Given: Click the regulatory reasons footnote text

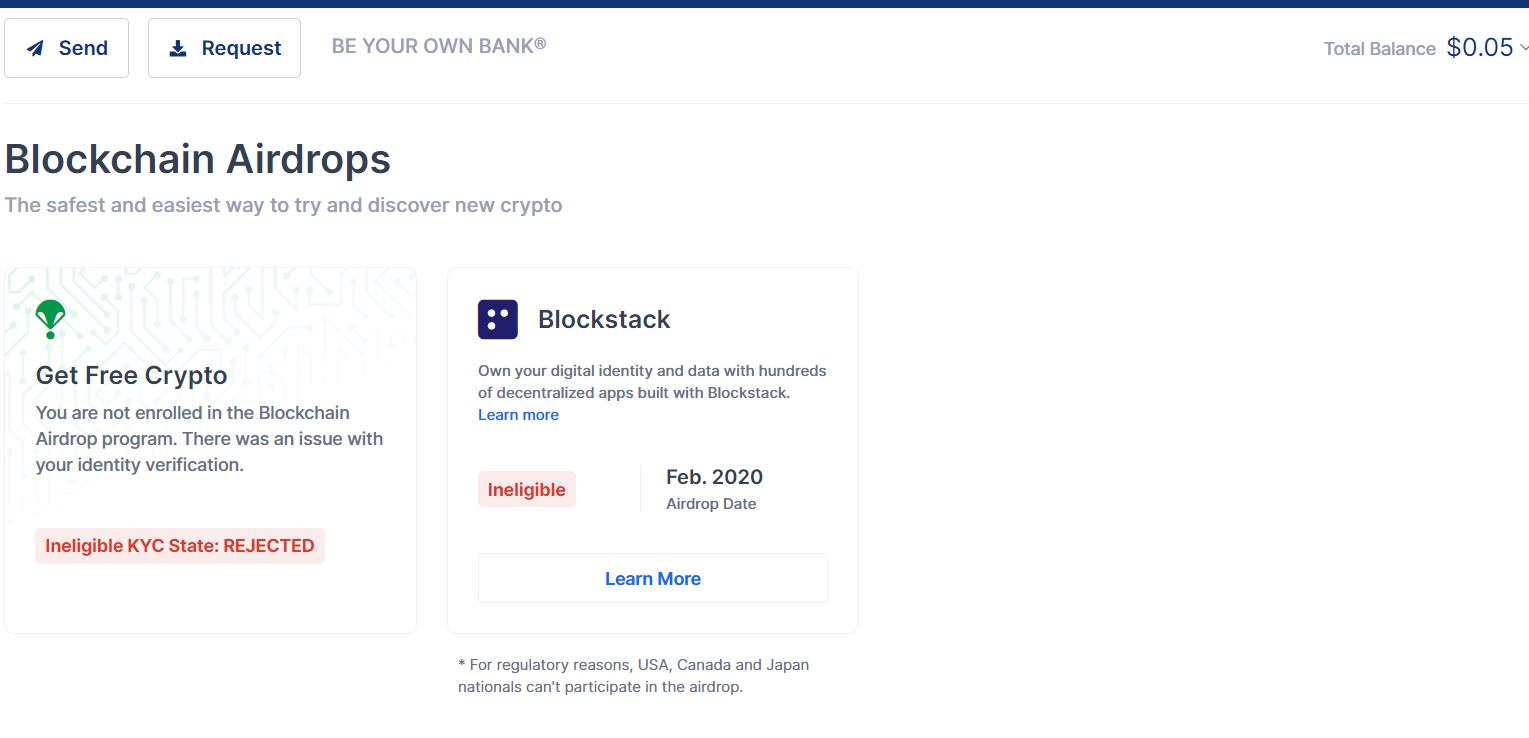Looking at the screenshot, I should [x=634, y=676].
